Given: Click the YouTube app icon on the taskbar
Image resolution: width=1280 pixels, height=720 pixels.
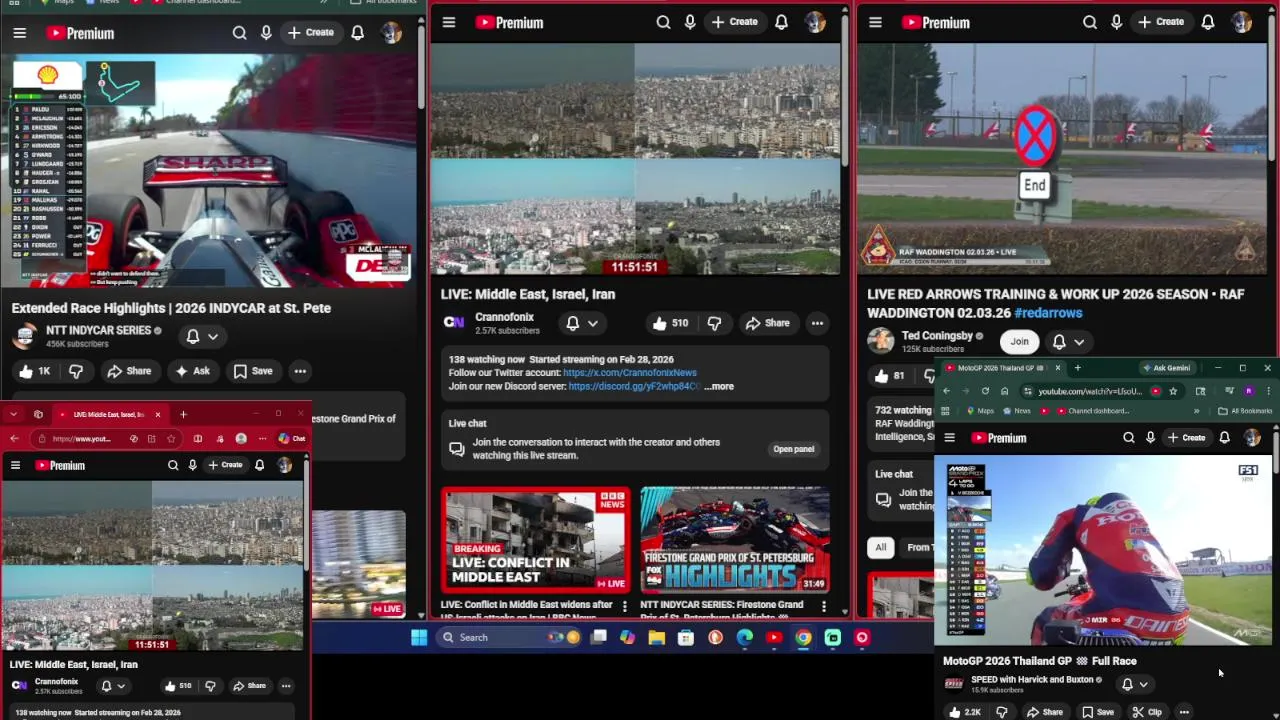Looking at the screenshot, I should tap(774, 637).
